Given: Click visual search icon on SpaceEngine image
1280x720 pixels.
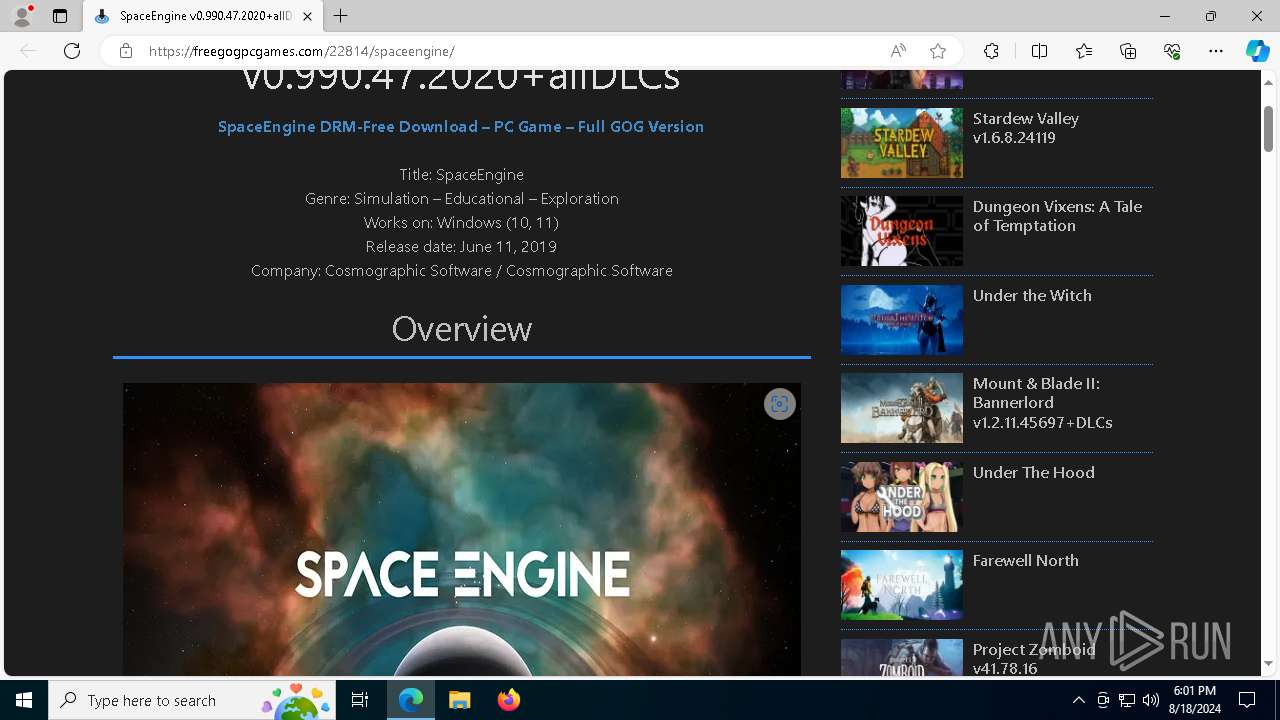Looking at the screenshot, I should [x=780, y=404].
